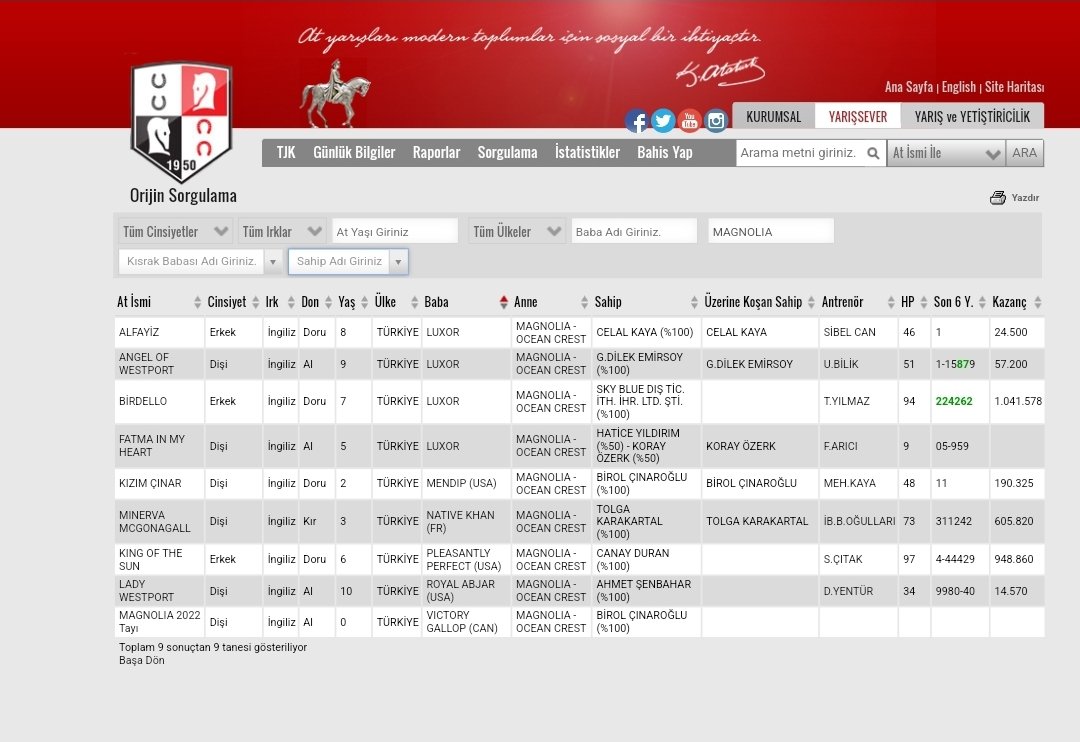Sort table by Antrenör column arrows
The height and width of the screenshot is (742, 1080).
[891, 302]
